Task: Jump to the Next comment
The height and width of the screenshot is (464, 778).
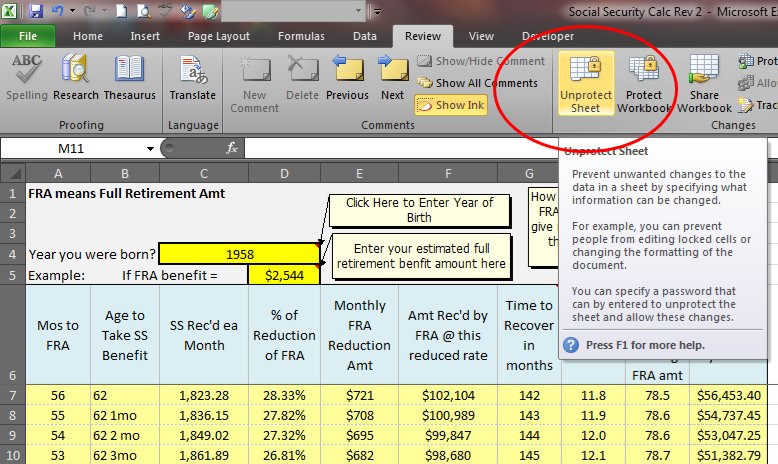Action: 392,77
